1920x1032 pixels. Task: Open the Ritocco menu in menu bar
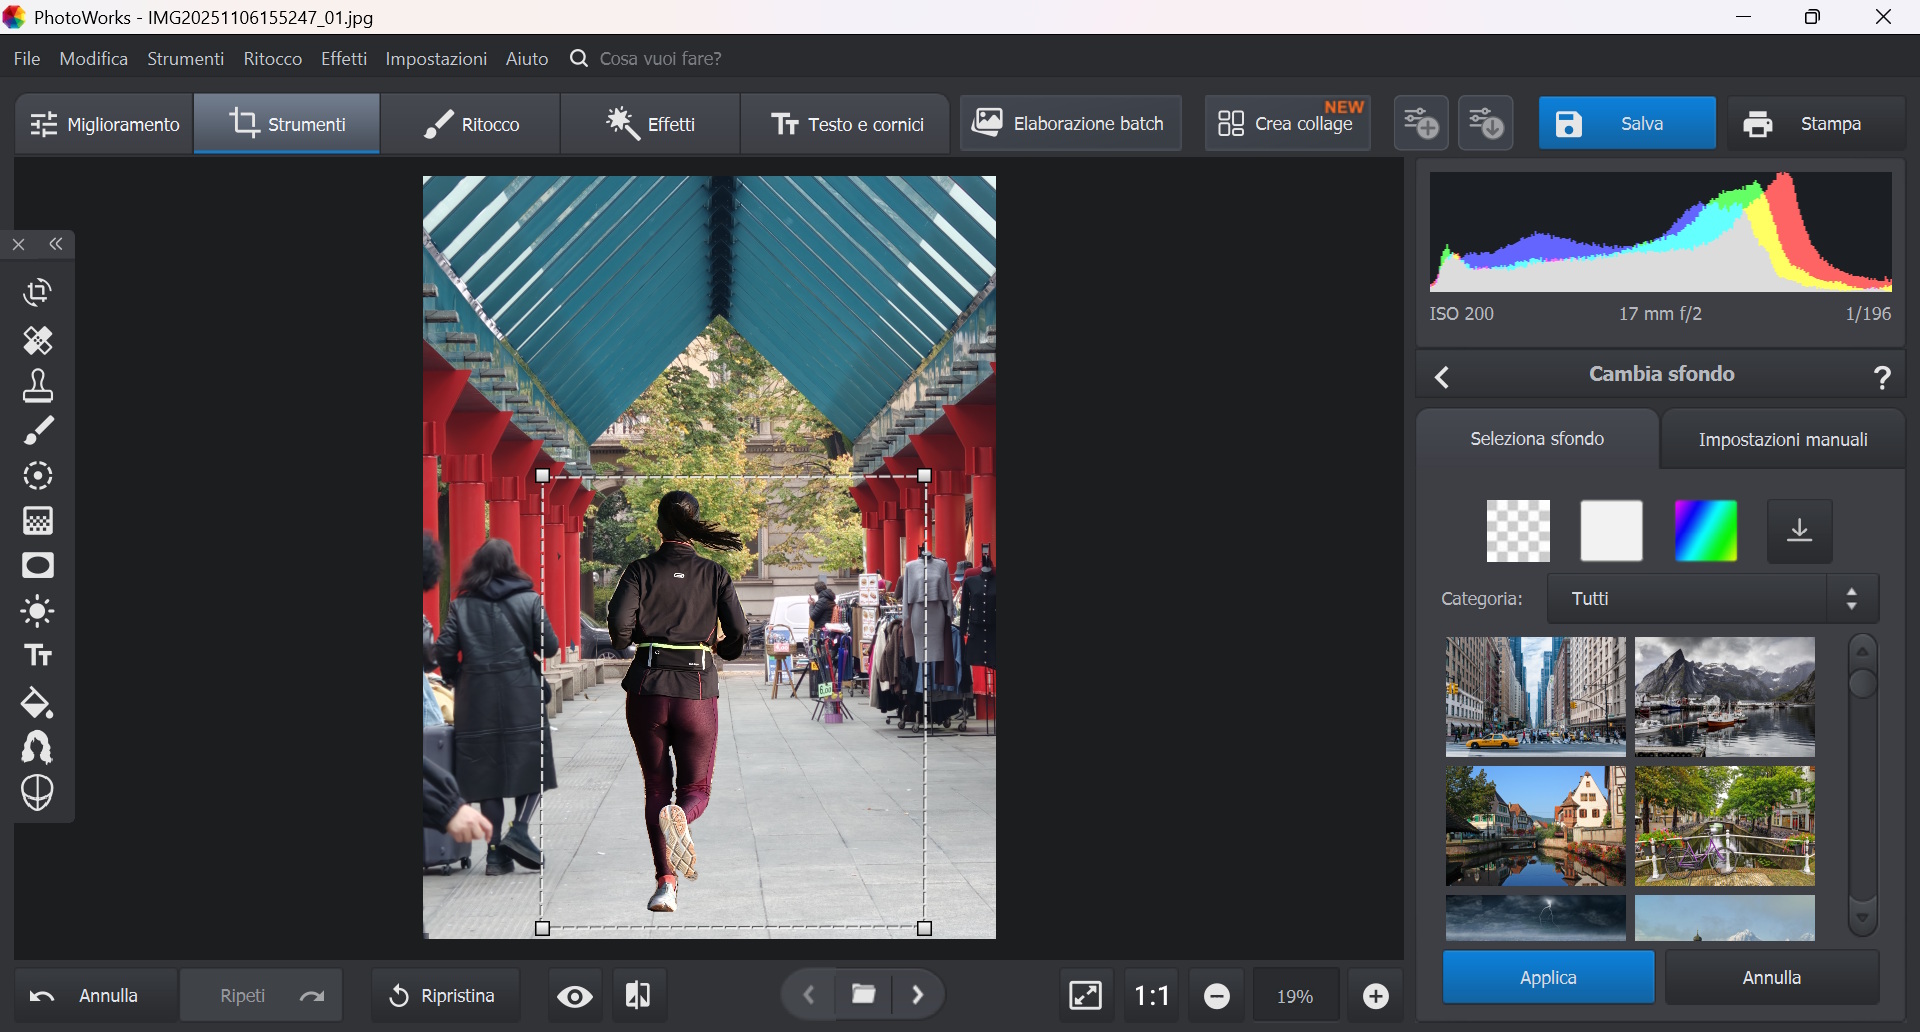(272, 59)
